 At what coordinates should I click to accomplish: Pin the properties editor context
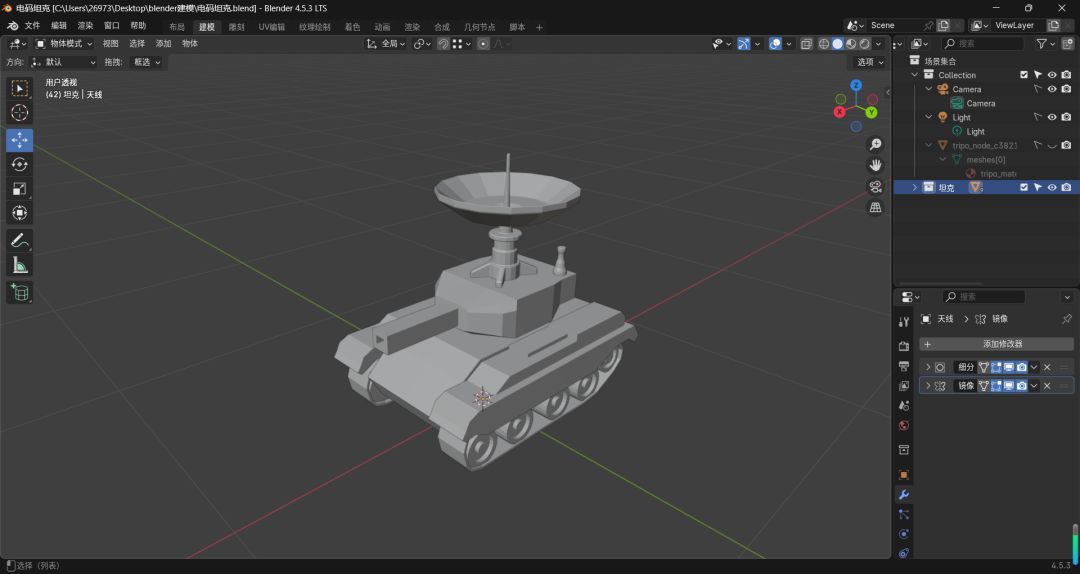tap(1067, 318)
